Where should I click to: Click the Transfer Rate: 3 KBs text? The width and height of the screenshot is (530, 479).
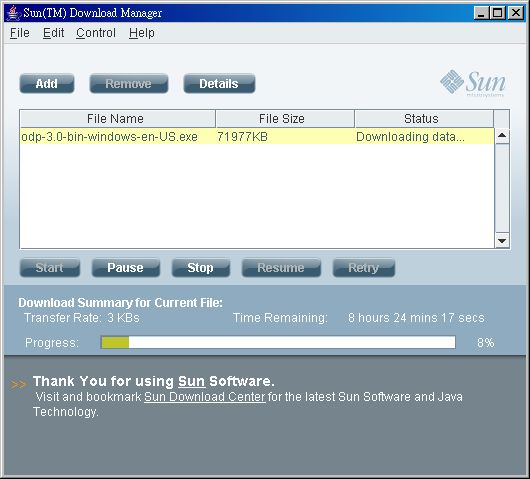pos(82,318)
